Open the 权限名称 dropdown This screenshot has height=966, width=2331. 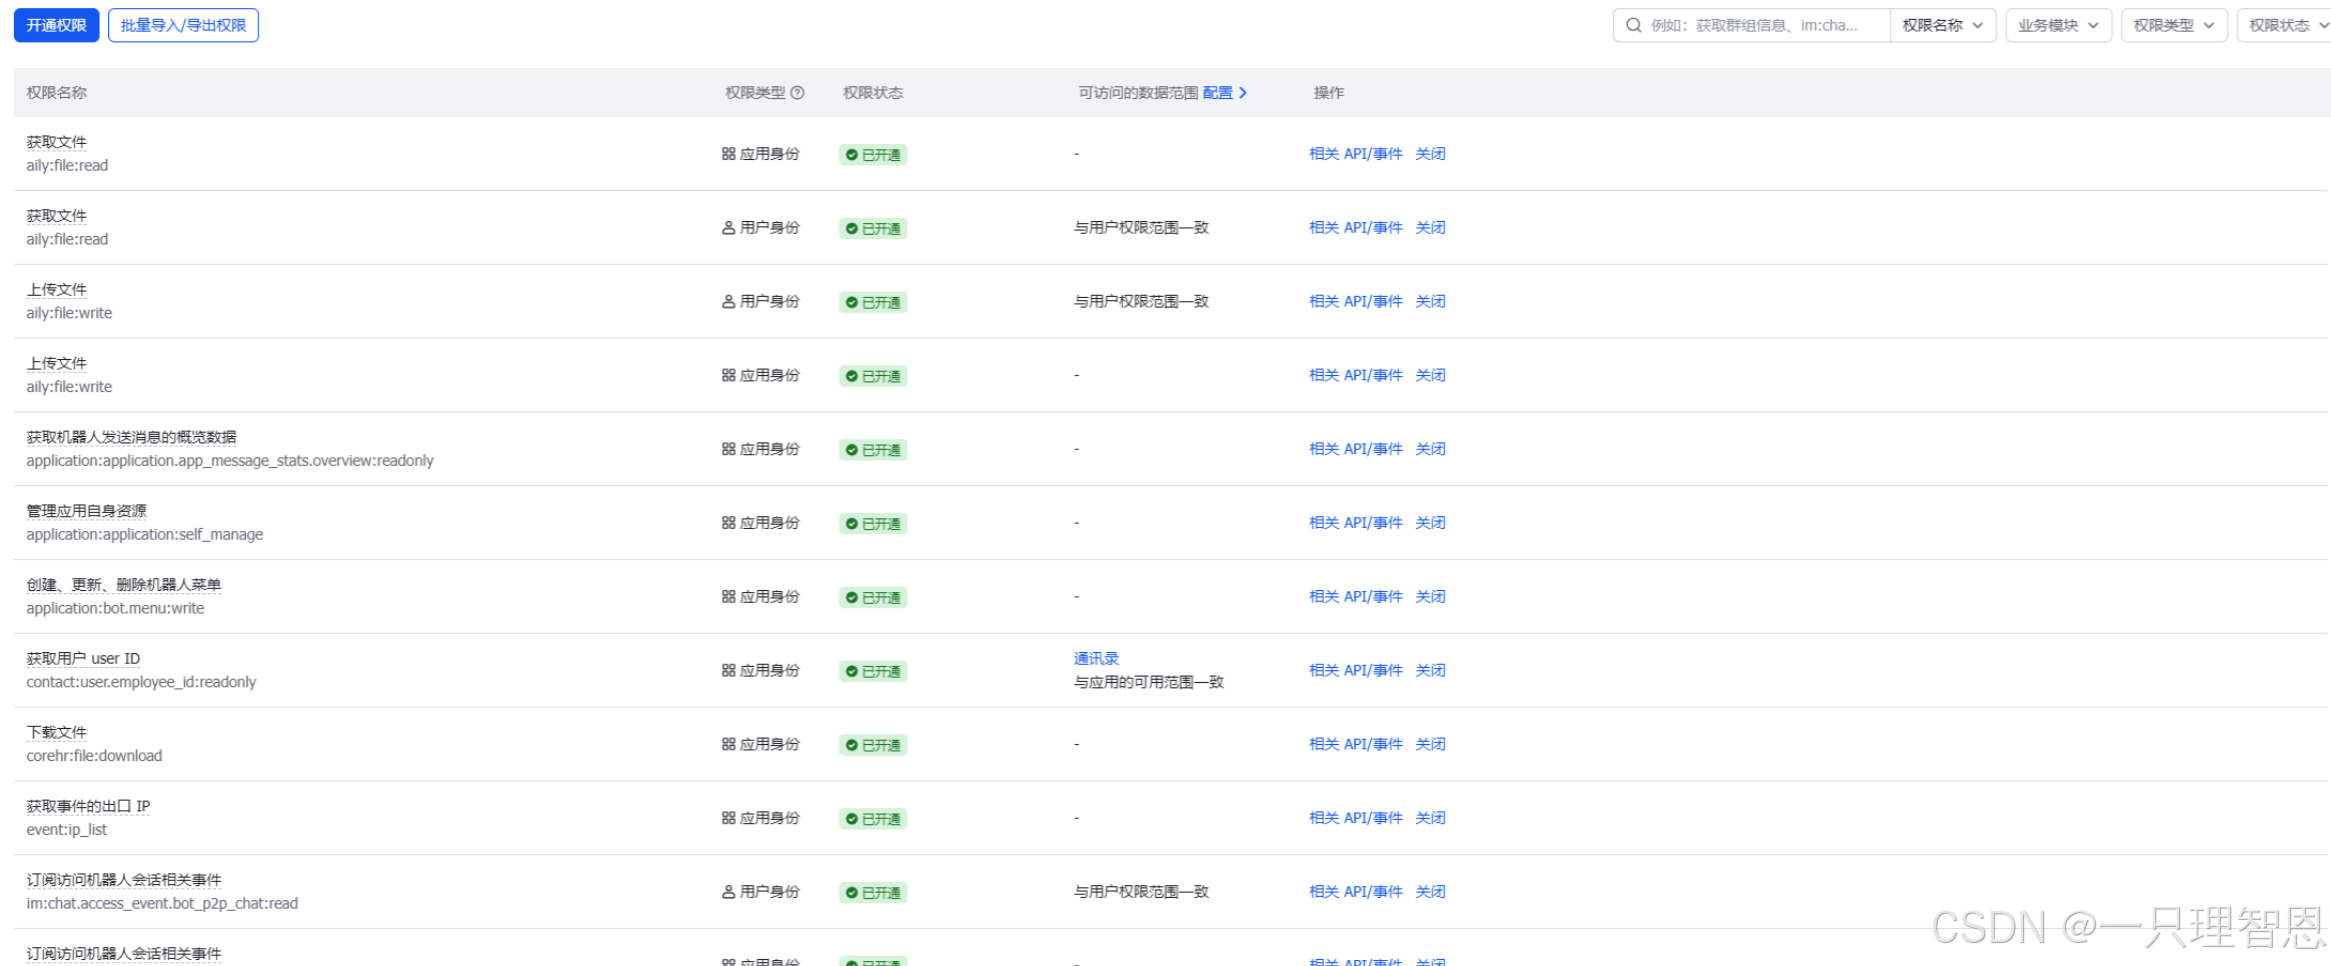1942,25
